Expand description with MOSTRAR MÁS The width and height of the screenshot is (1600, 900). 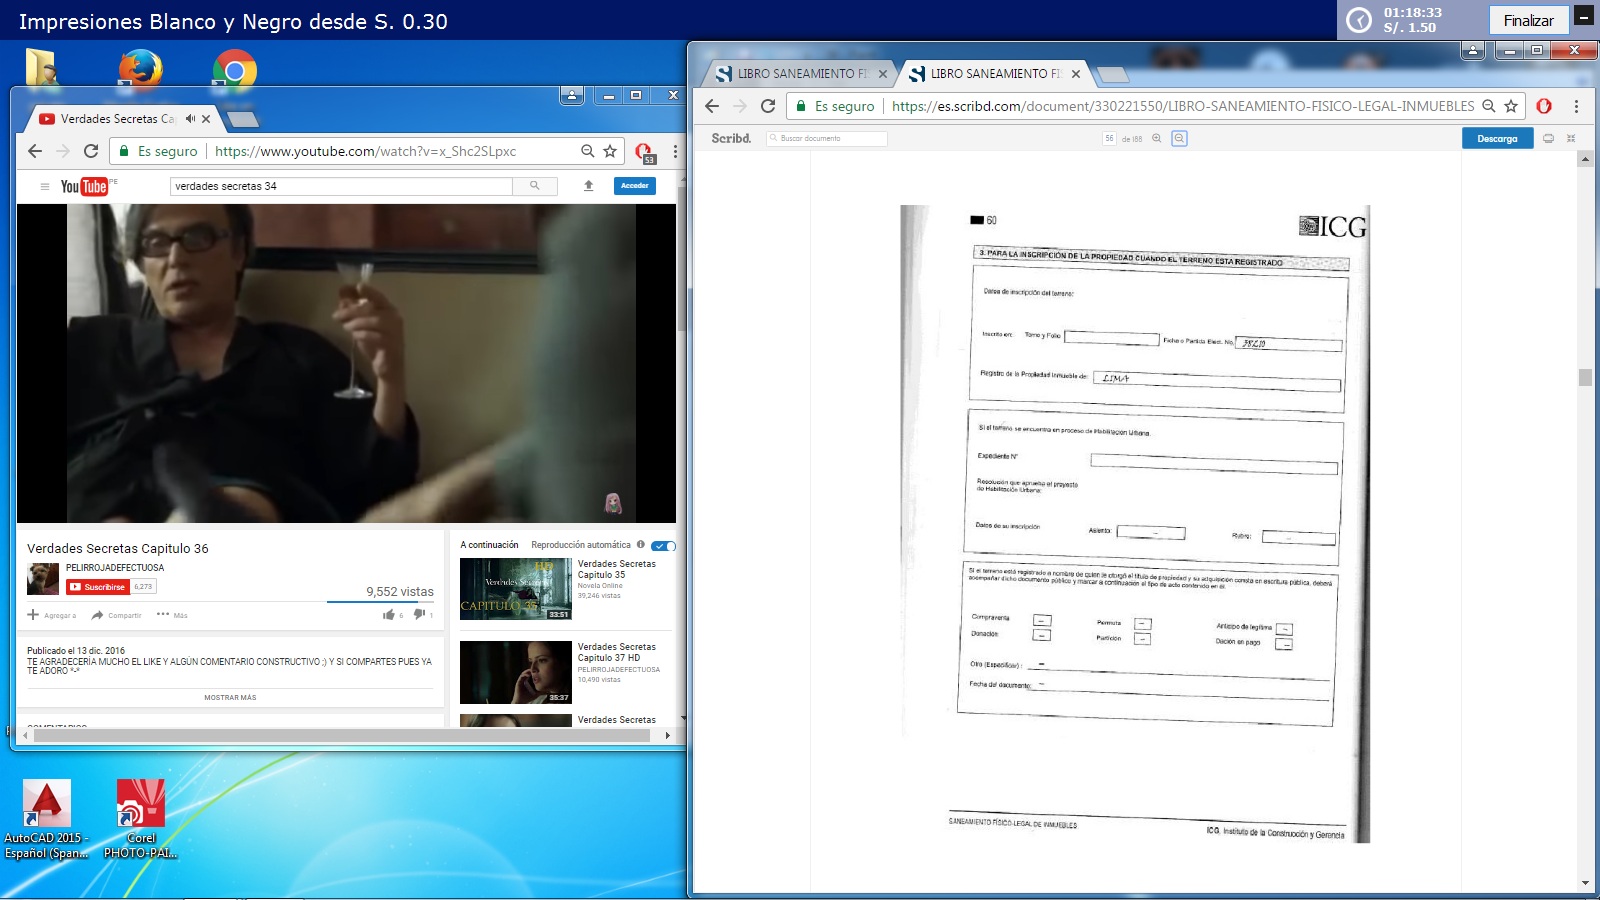[x=230, y=698]
